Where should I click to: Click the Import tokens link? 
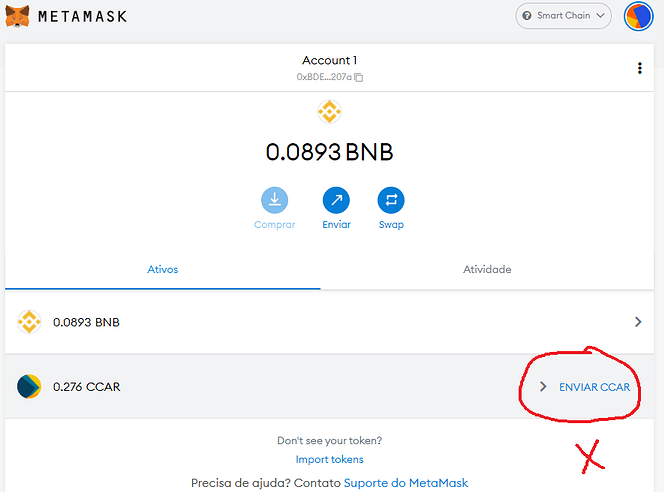(x=329, y=460)
